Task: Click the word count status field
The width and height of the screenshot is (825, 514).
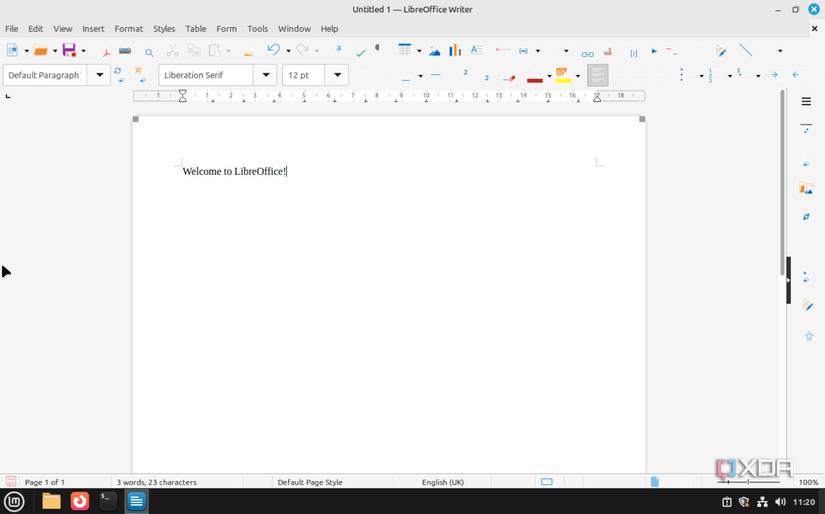Action: click(x=157, y=482)
